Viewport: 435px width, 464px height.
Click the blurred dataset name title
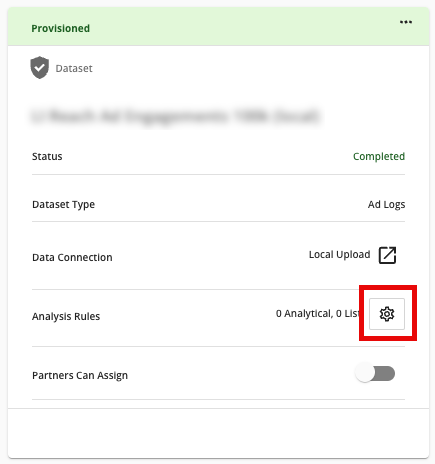[x=176, y=116]
